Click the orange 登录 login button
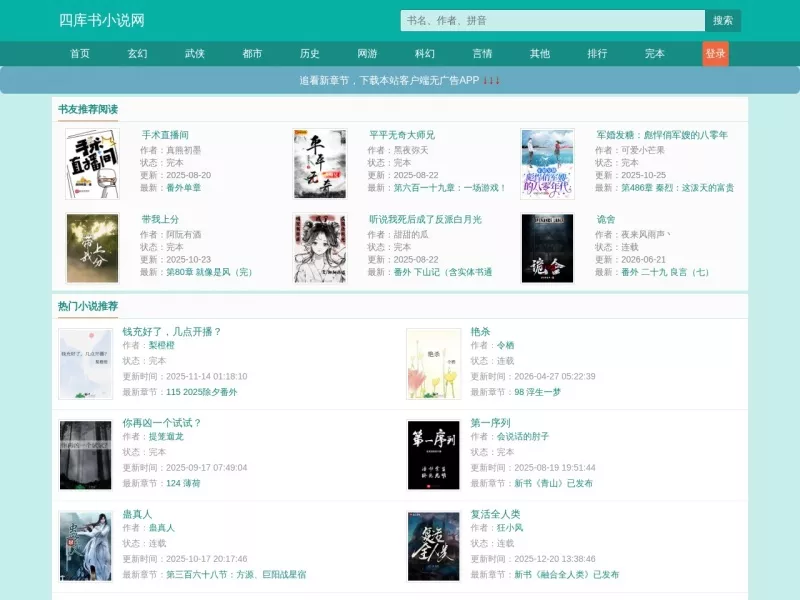Screen dimensions: 800x600 click(x=715, y=54)
